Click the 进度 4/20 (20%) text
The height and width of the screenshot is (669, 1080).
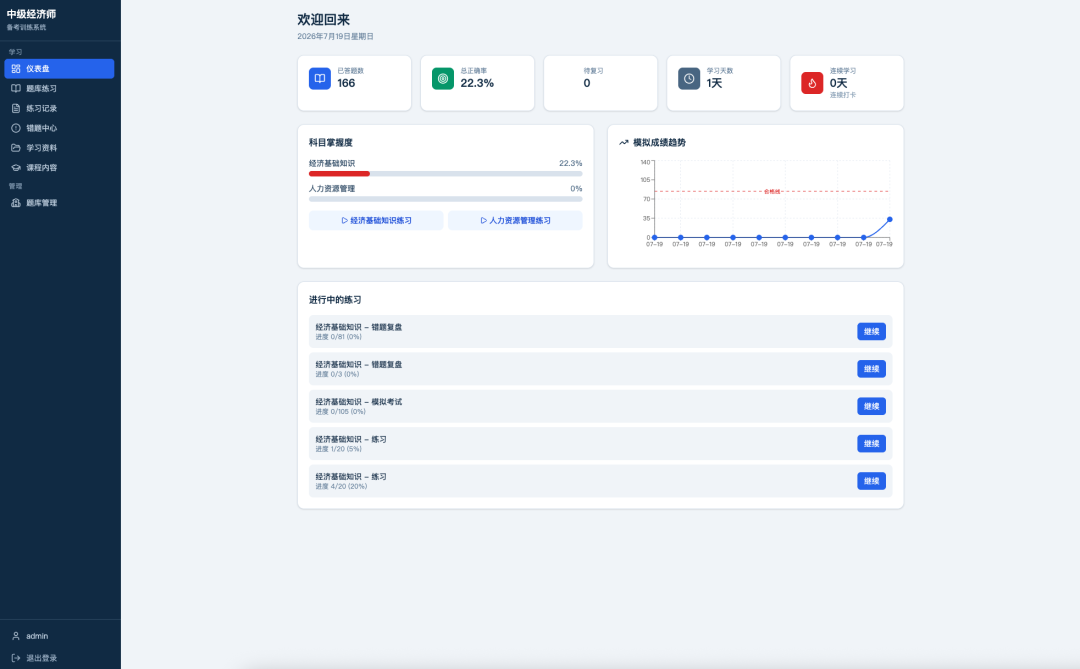(x=341, y=486)
